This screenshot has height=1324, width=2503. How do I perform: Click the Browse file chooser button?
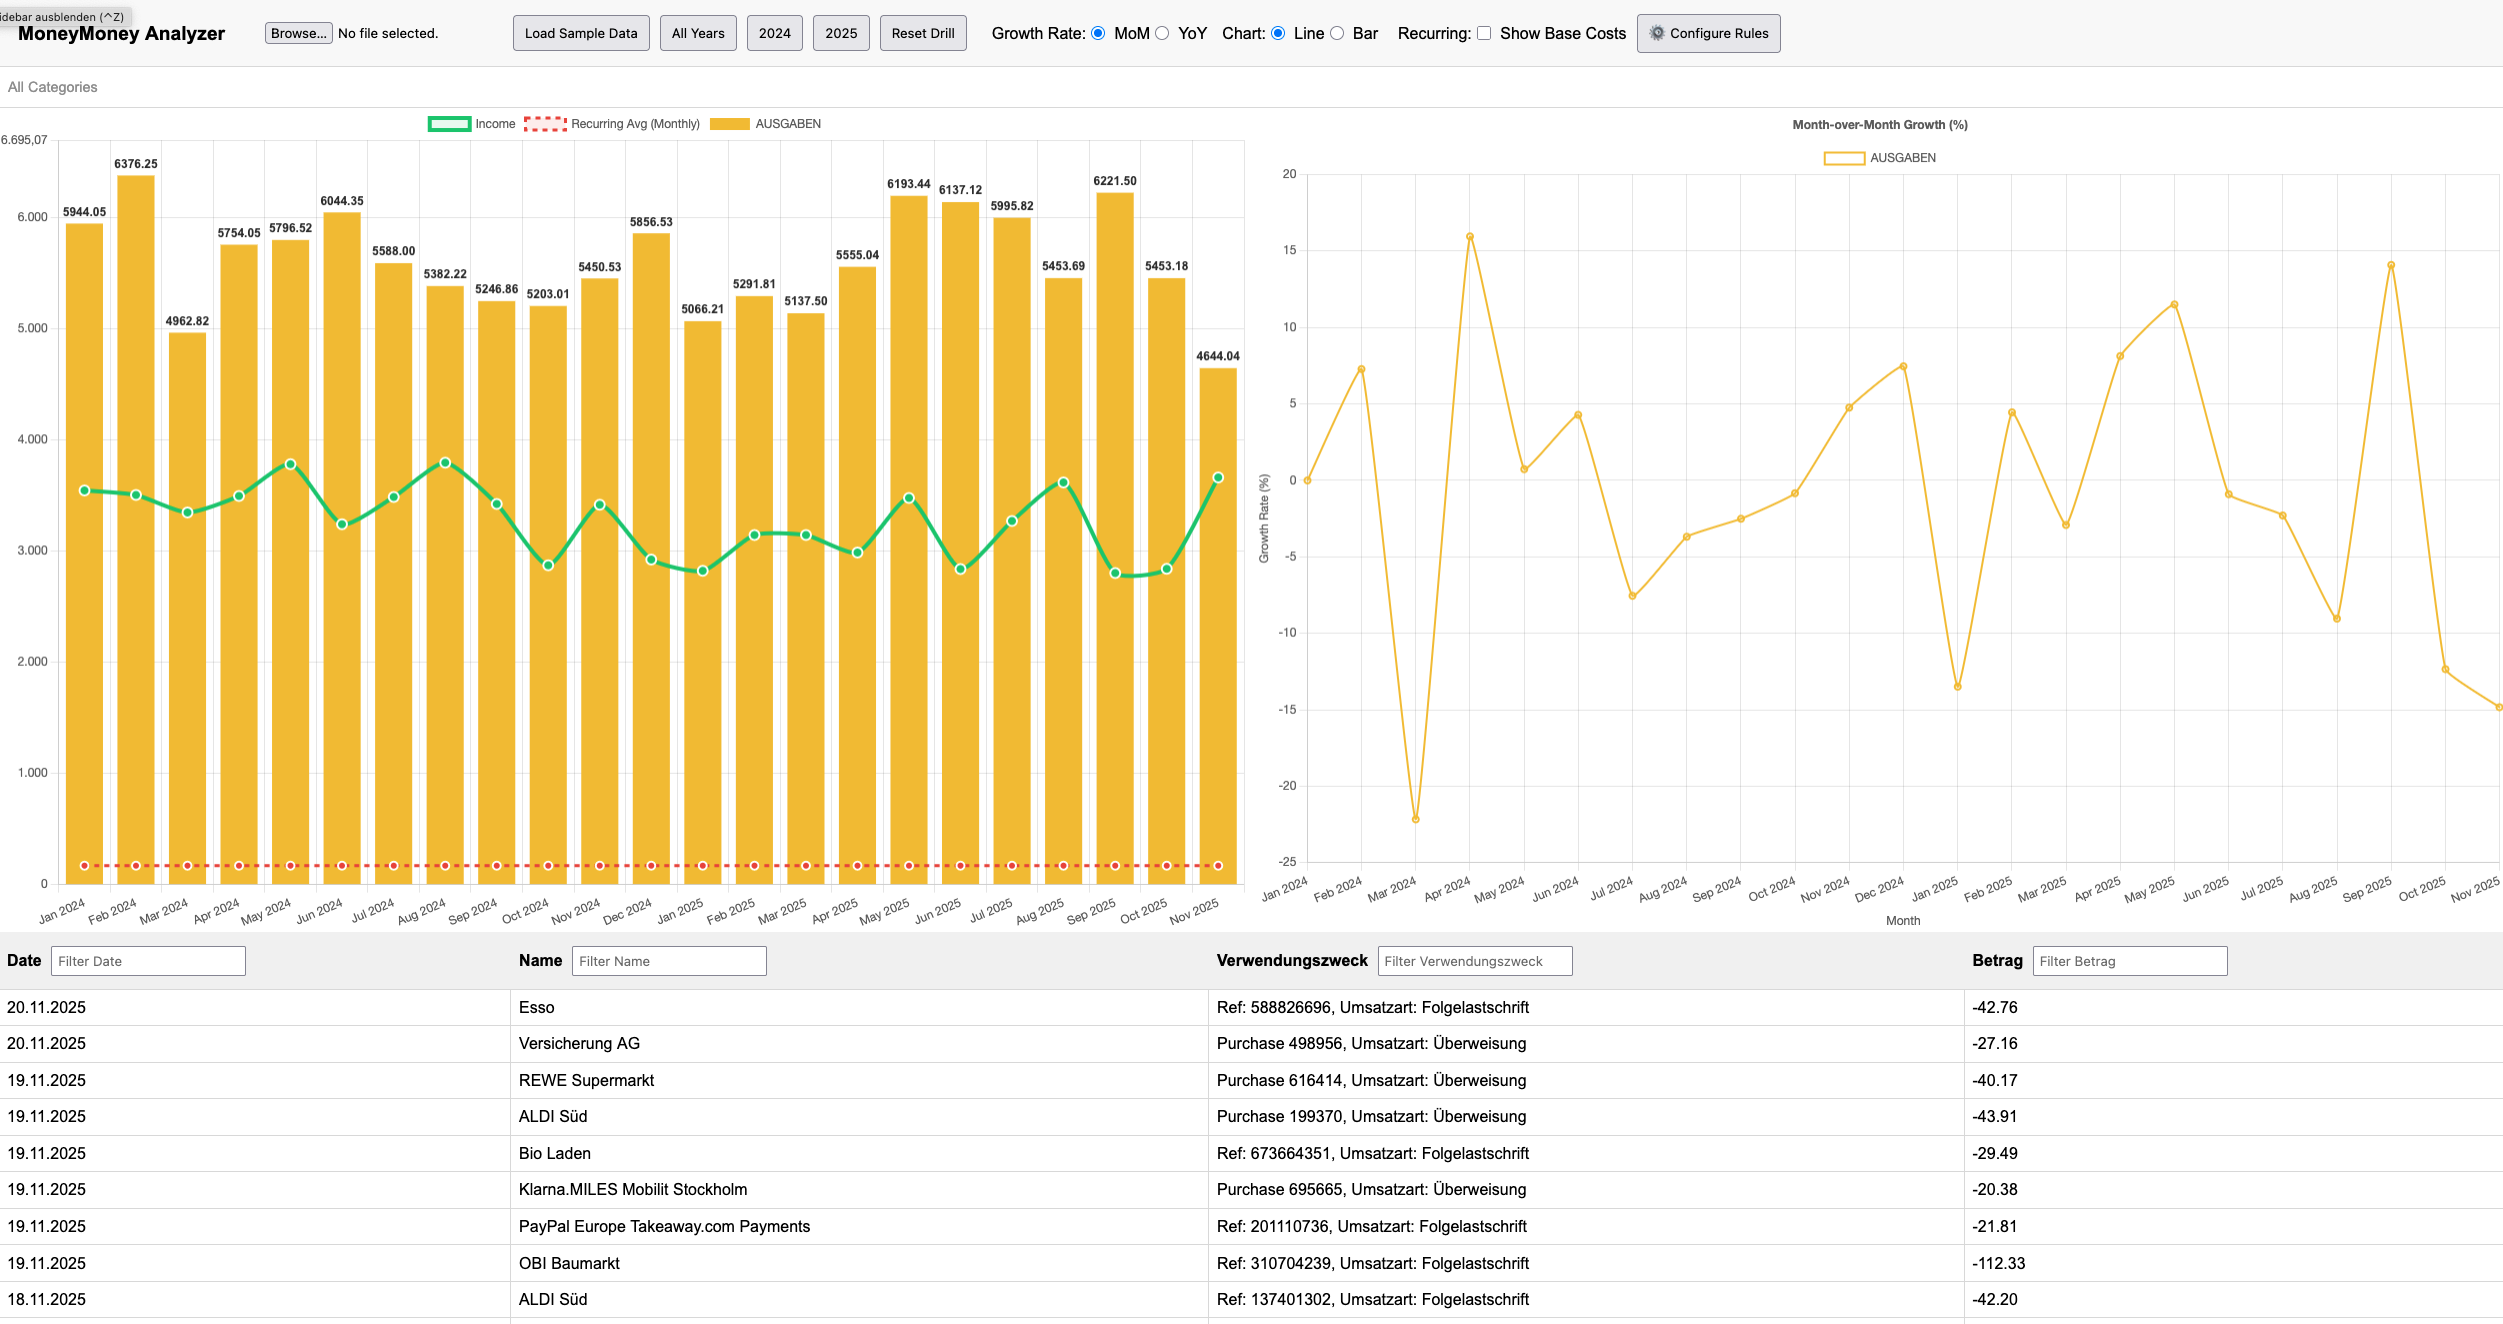pos(298,33)
